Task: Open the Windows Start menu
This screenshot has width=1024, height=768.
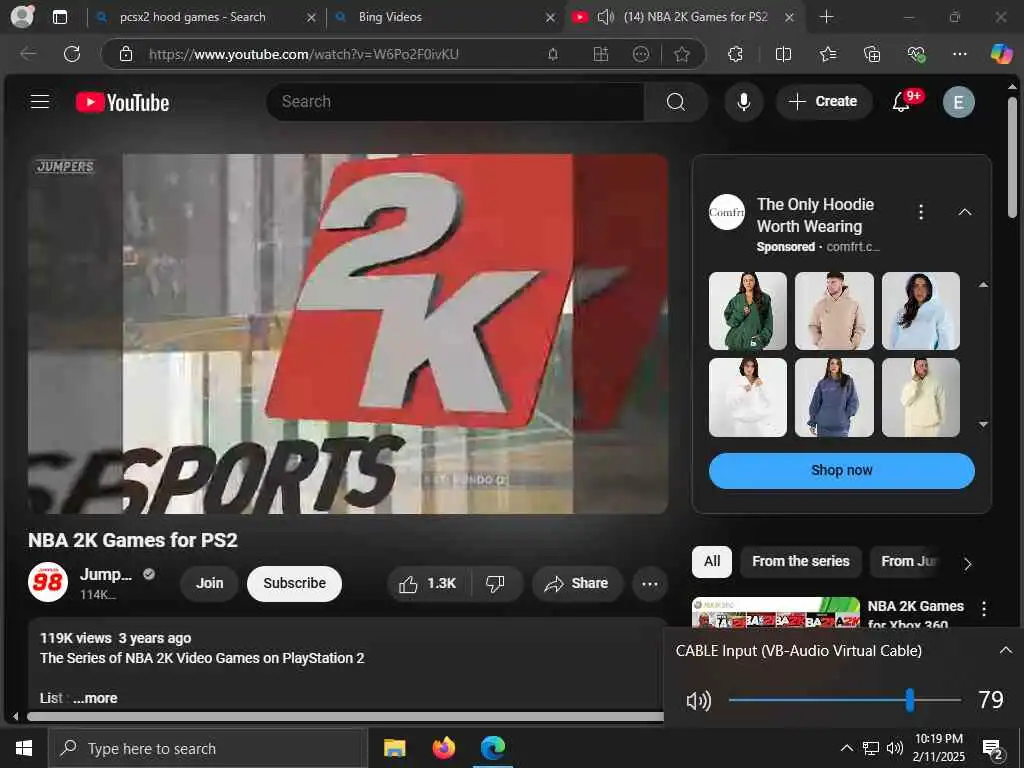Action: click(x=24, y=748)
